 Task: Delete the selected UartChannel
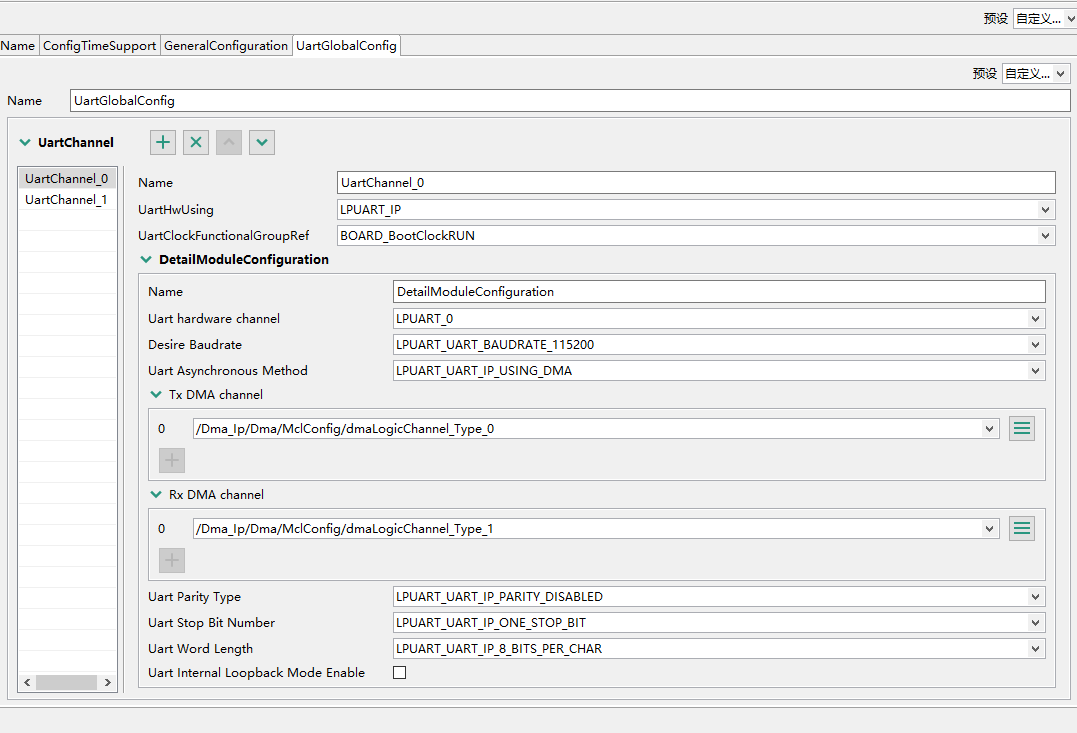[195, 142]
